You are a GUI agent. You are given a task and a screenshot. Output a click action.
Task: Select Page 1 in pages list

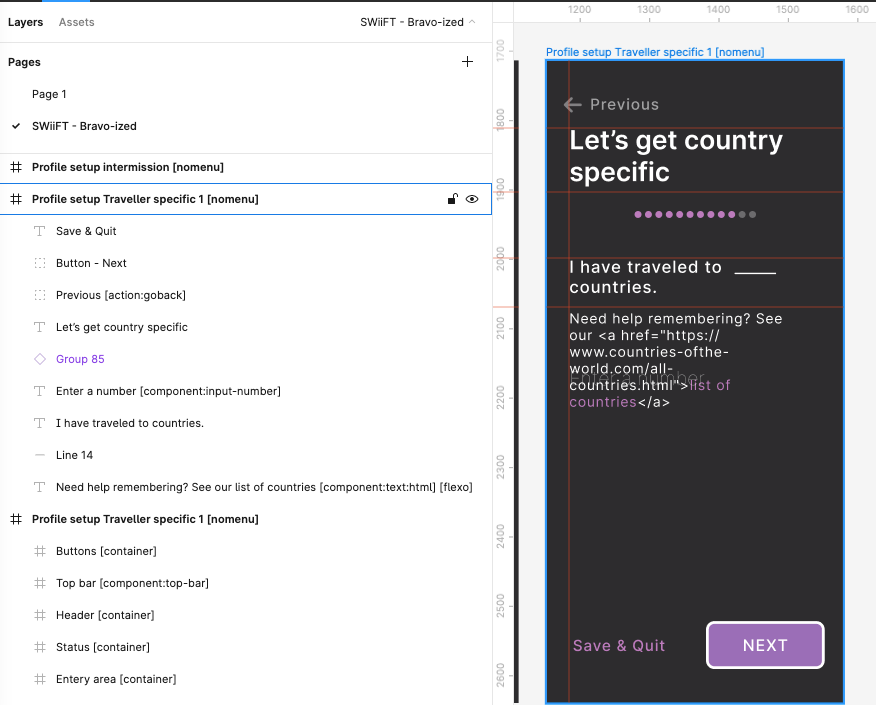tap(49, 94)
